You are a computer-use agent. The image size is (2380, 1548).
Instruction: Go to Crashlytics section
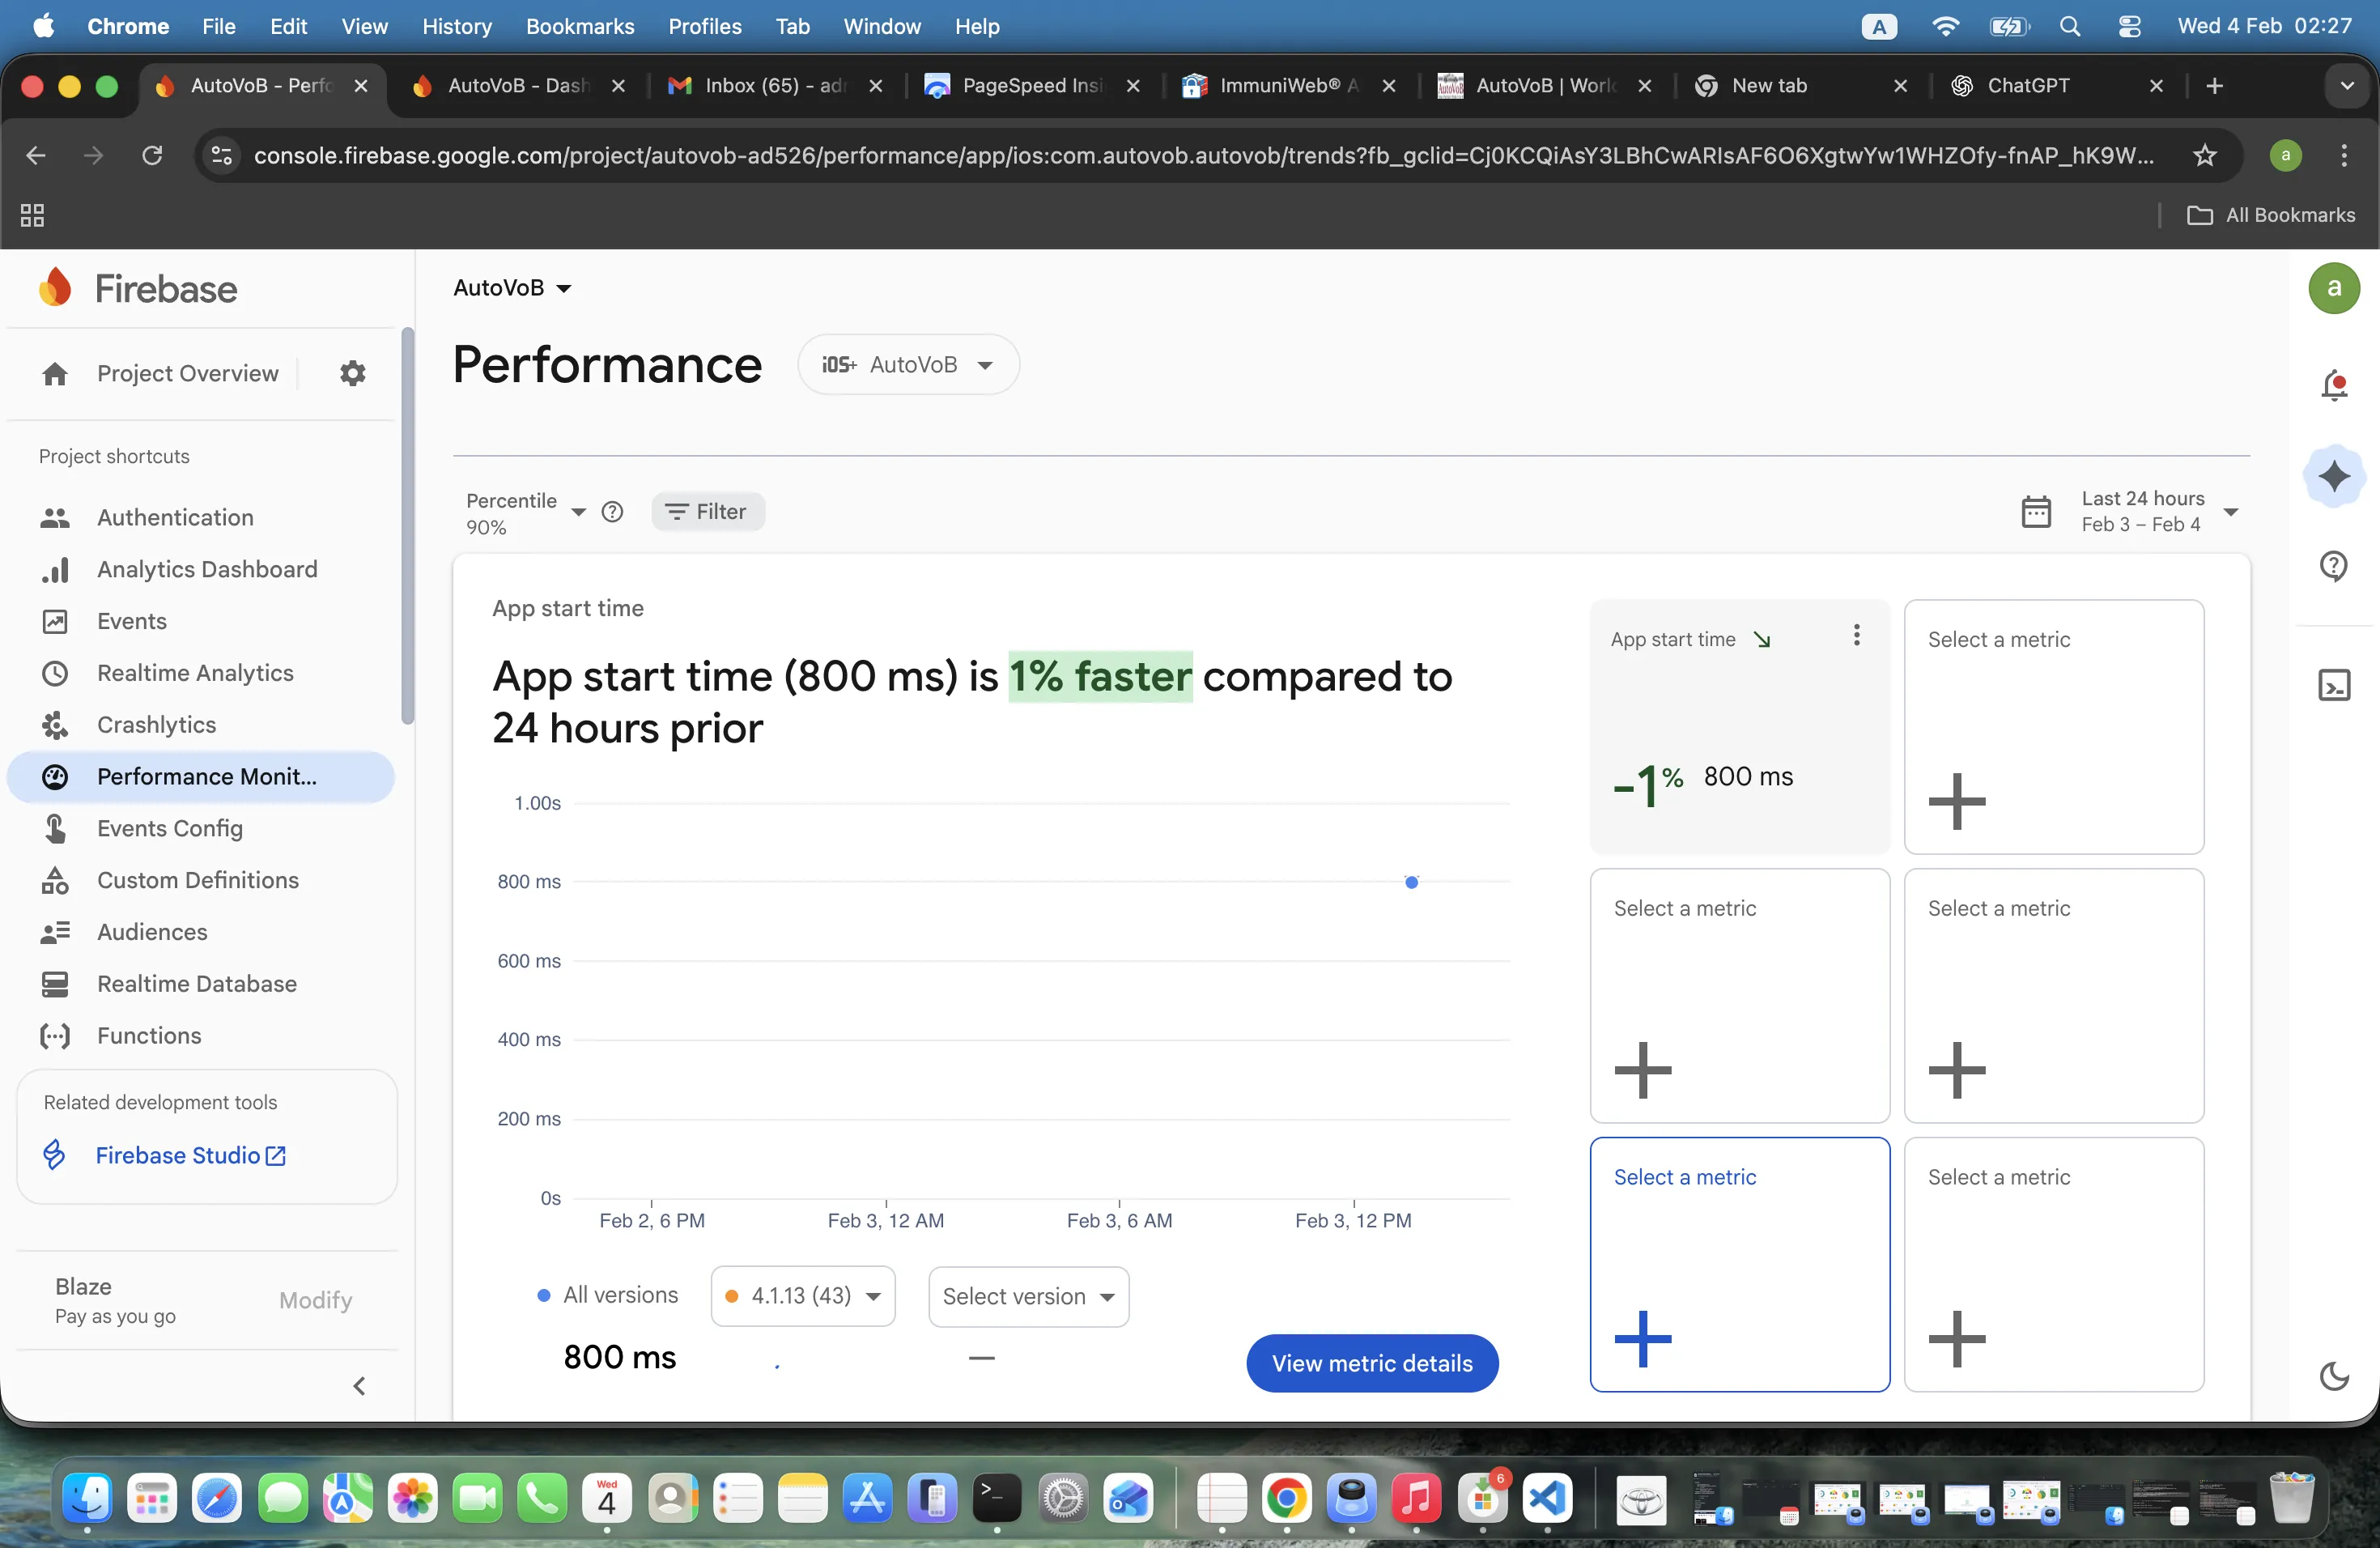click(x=156, y=725)
